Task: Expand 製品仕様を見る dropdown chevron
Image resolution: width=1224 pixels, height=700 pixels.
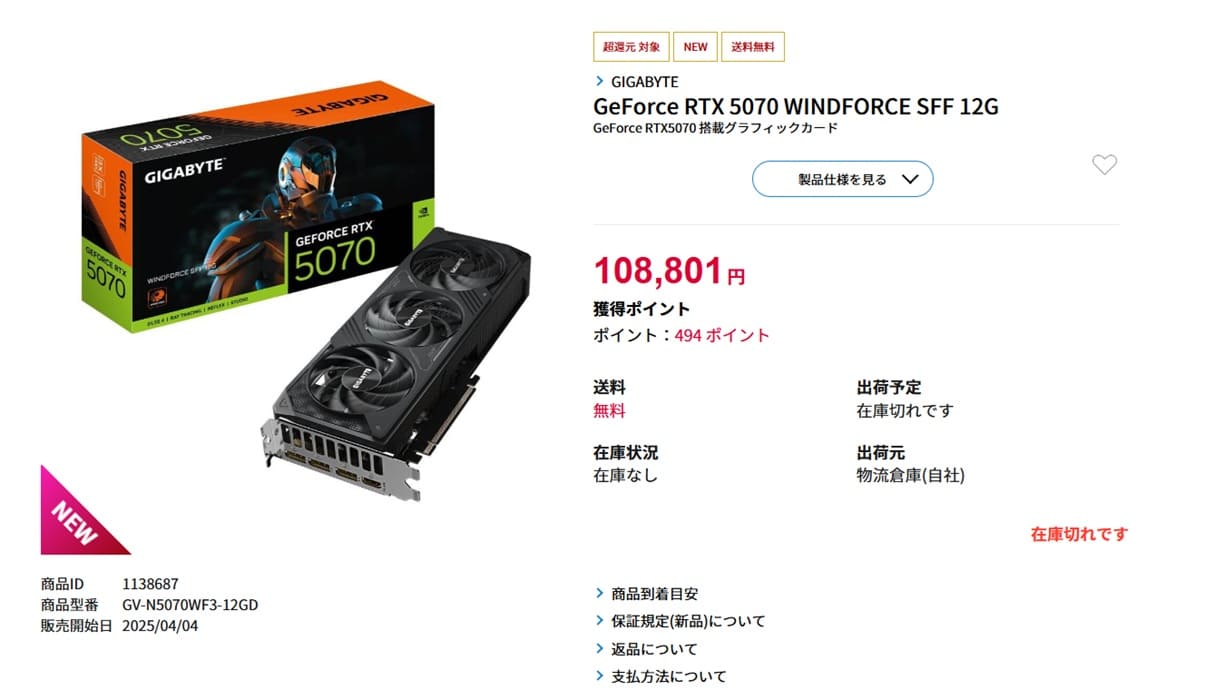Action: (909, 180)
